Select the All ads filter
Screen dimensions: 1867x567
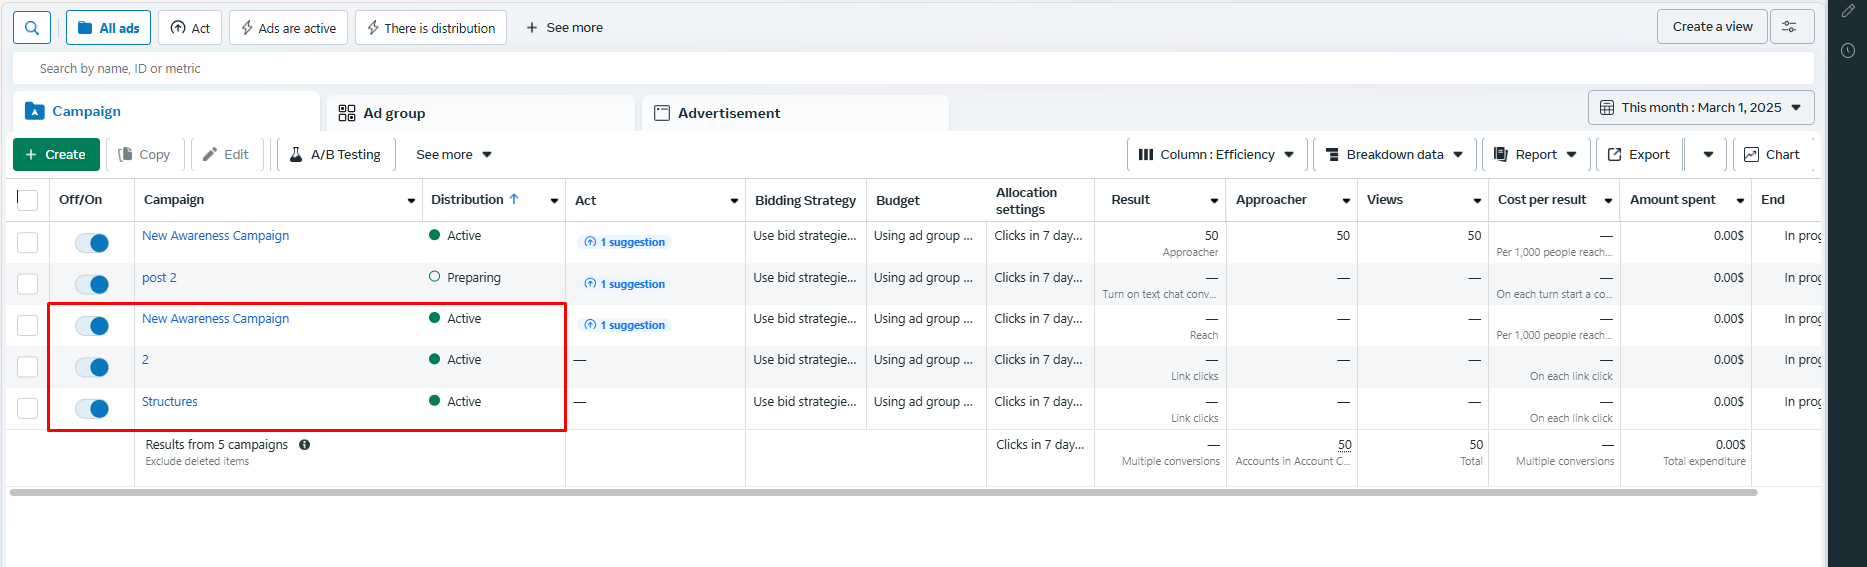coord(108,28)
